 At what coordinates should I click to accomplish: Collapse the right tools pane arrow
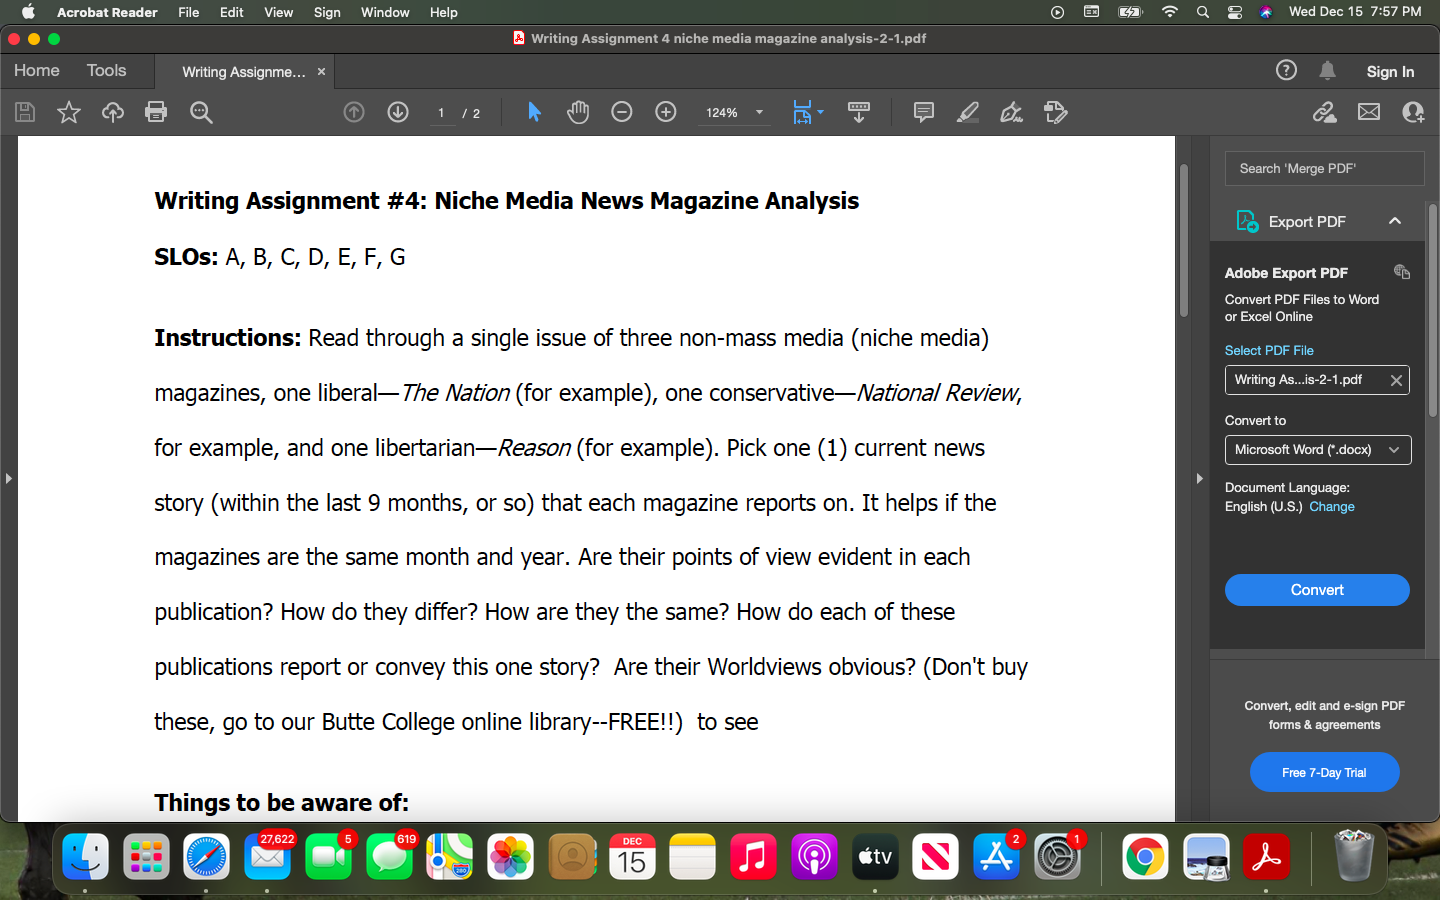1199,478
